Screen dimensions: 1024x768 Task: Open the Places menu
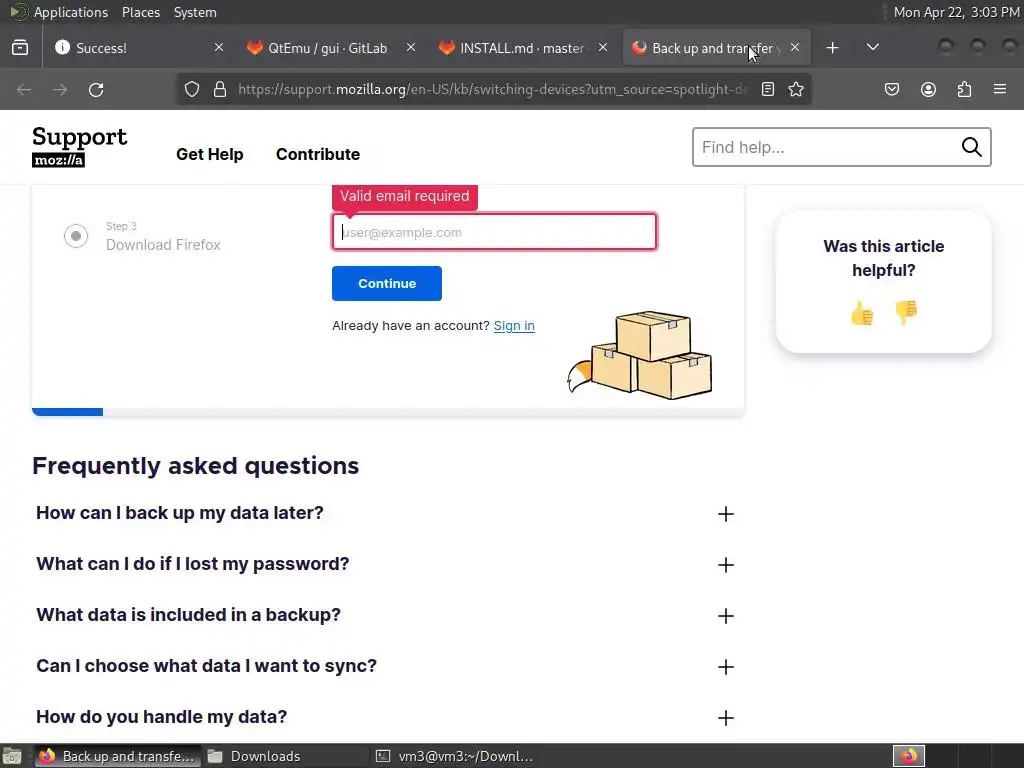tap(141, 12)
